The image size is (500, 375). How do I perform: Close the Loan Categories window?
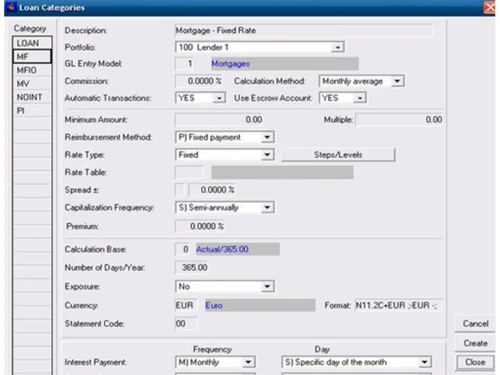pyautogui.click(x=490, y=7)
